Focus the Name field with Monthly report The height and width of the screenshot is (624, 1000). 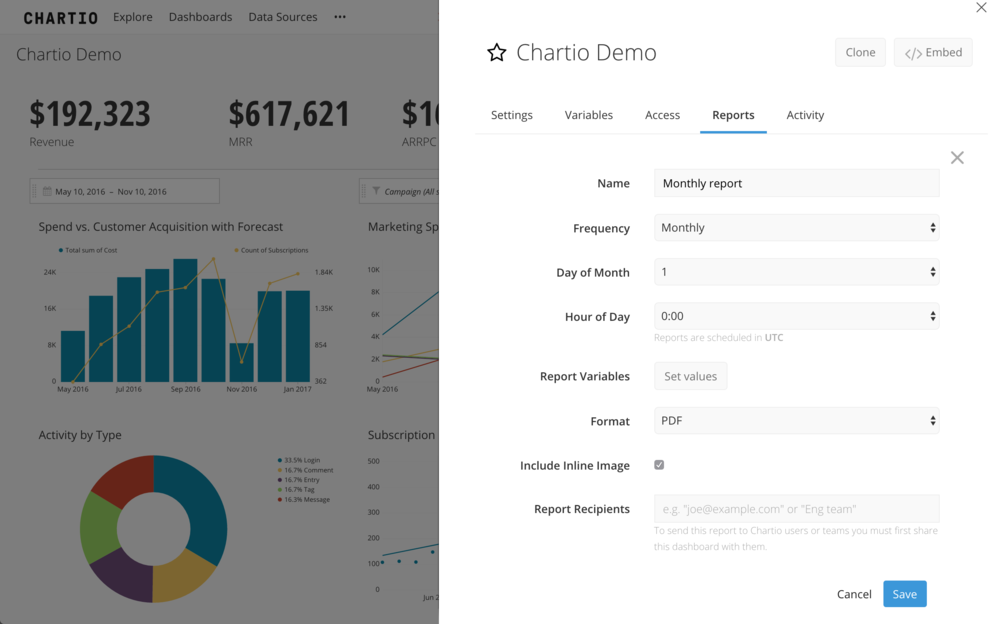(x=797, y=183)
